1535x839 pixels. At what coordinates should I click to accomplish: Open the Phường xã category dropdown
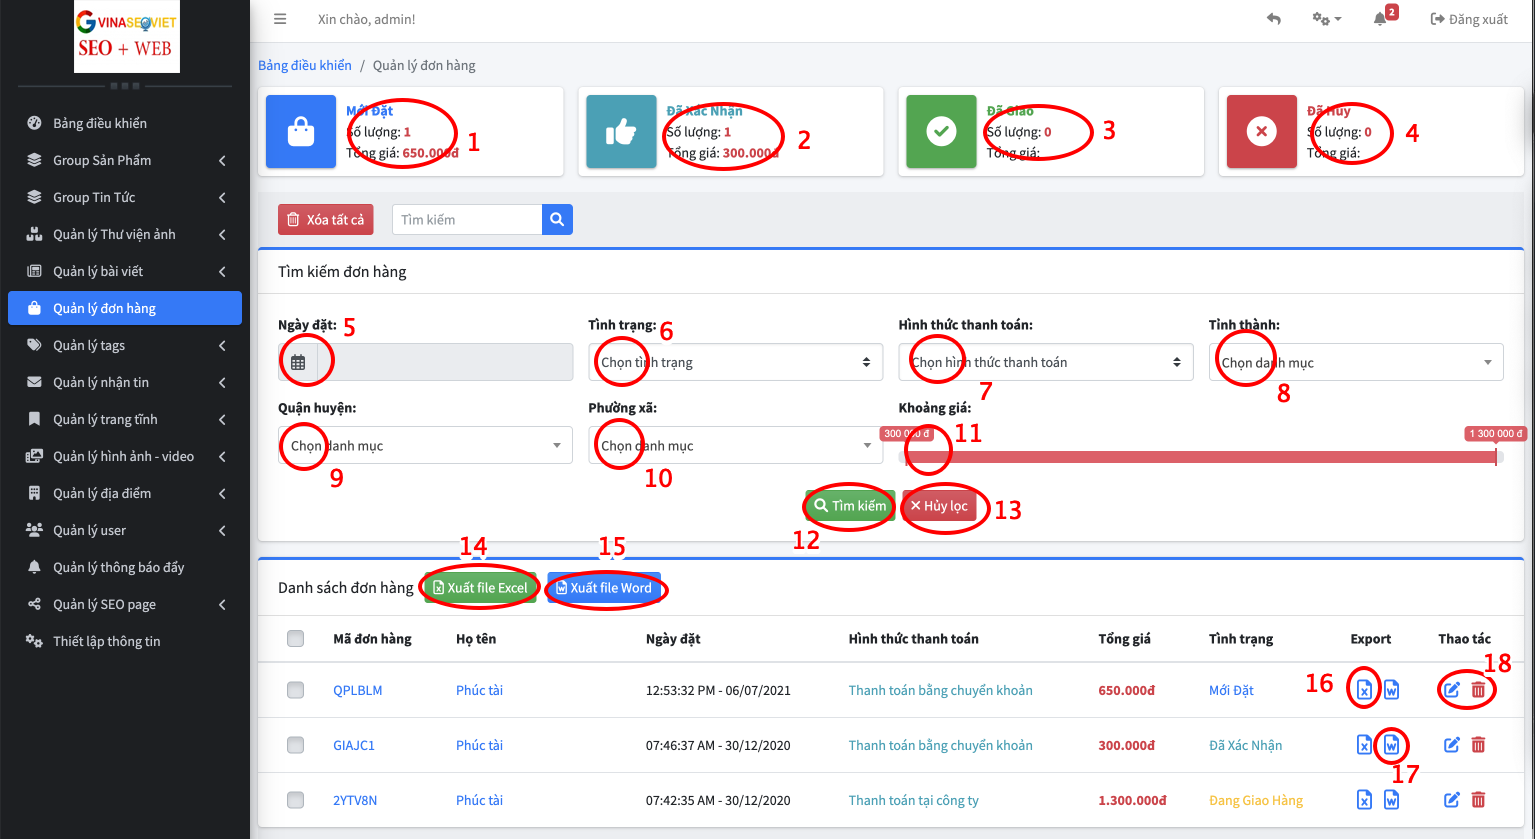point(735,445)
